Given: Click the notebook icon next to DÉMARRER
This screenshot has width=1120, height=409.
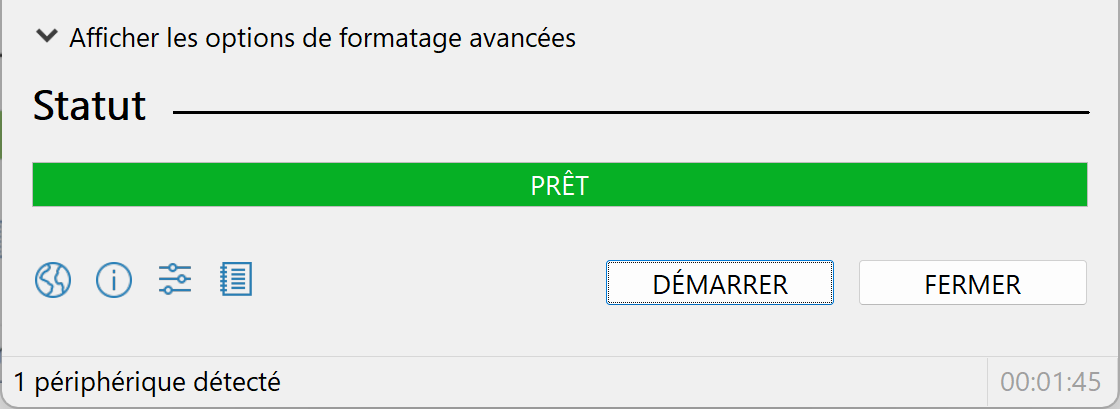Looking at the screenshot, I should click(236, 279).
